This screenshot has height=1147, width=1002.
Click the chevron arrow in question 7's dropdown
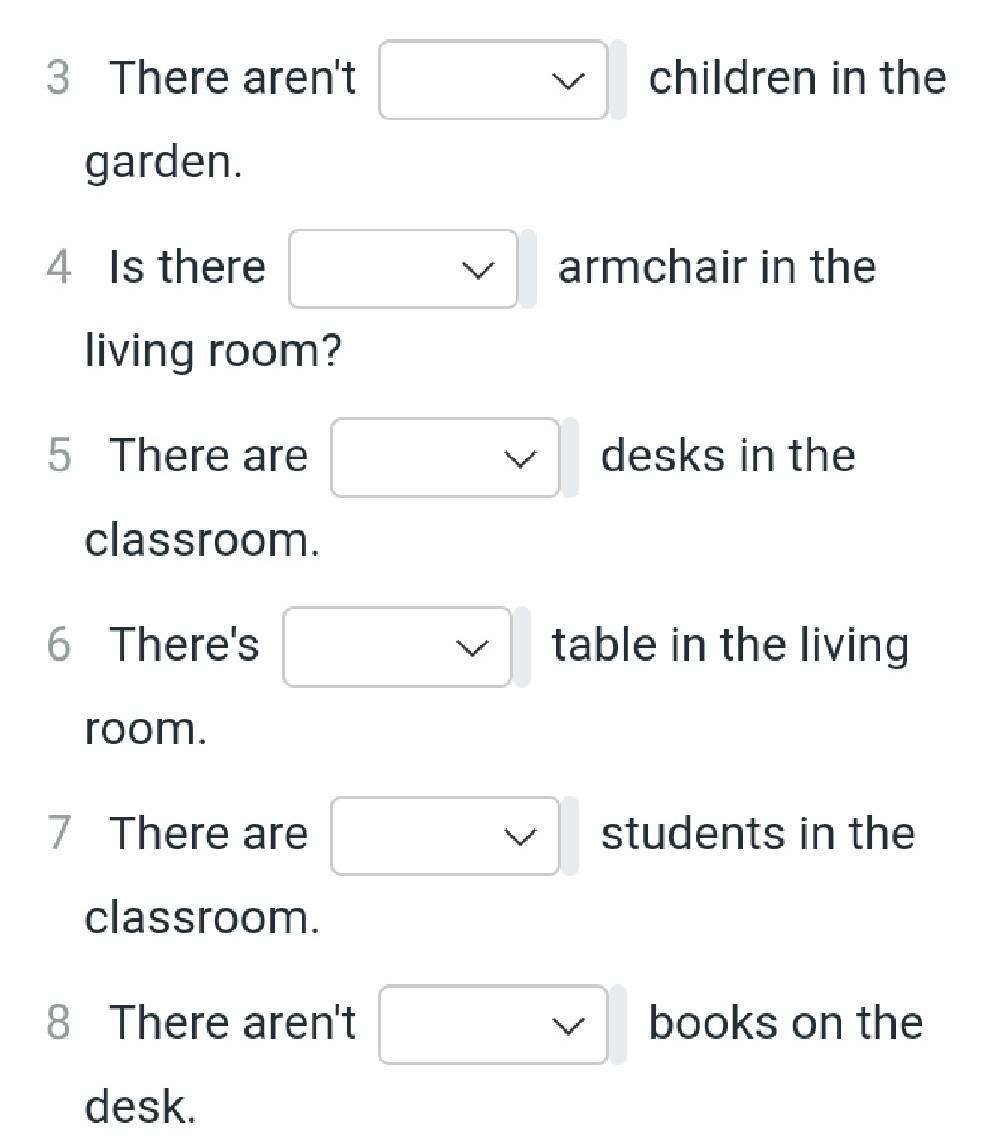tap(520, 837)
